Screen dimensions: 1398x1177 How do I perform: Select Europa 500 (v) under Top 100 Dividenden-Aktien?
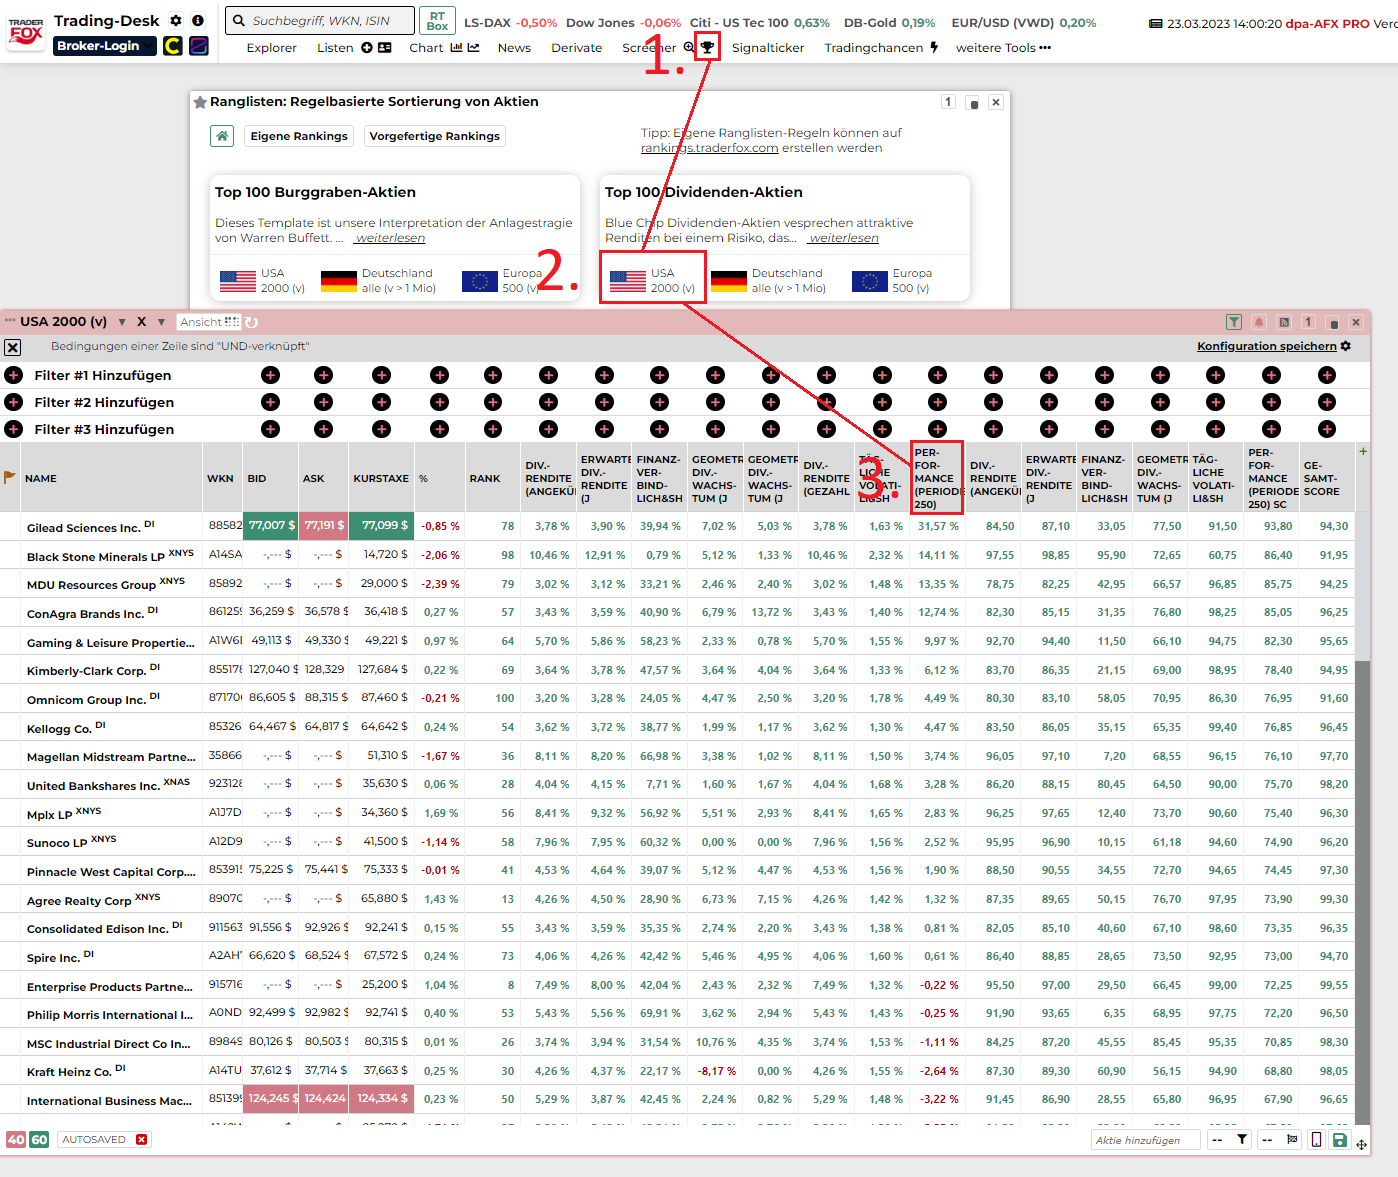892,280
